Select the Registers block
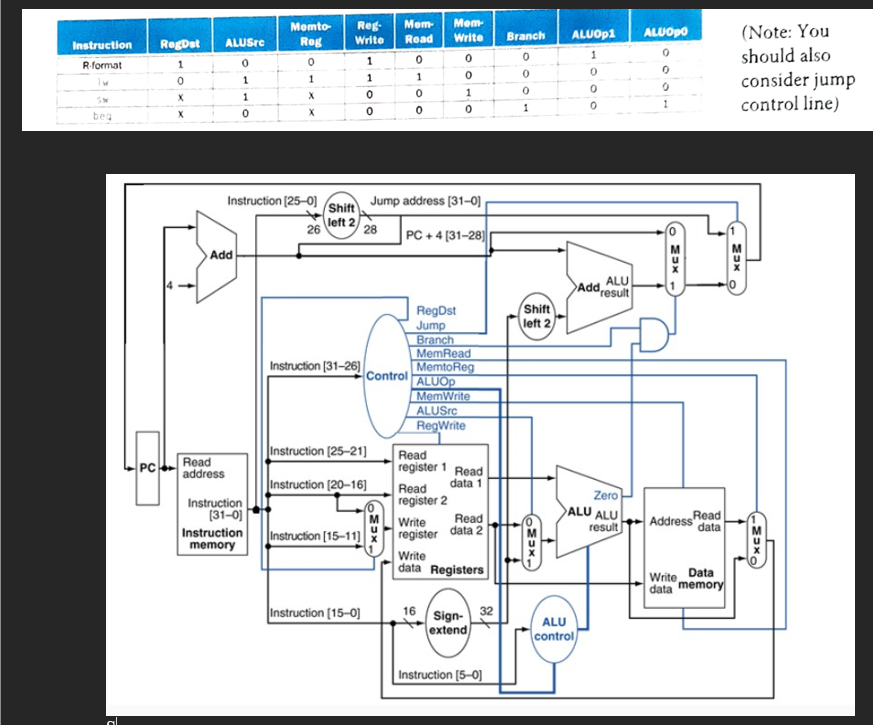Image resolution: width=873 pixels, height=725 pixels. pos(438,510)
